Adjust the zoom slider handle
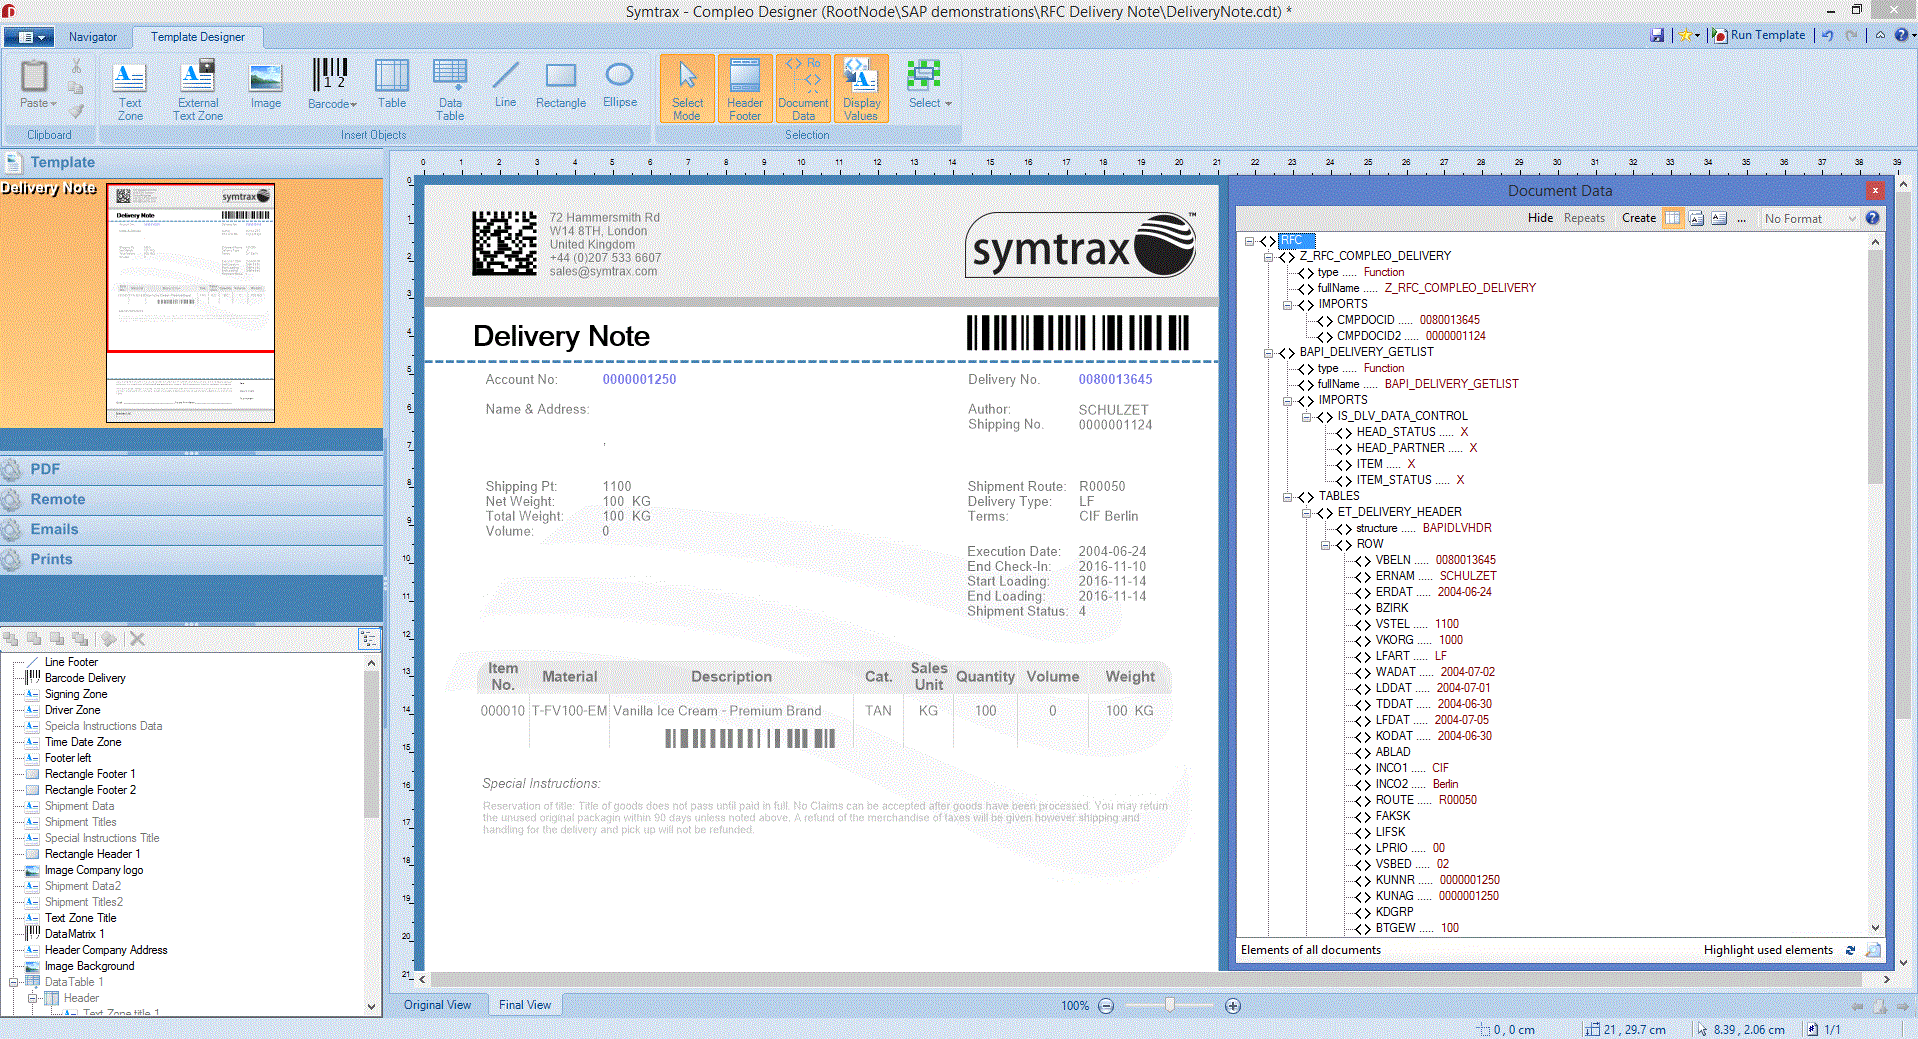 coord(1169,1005)
